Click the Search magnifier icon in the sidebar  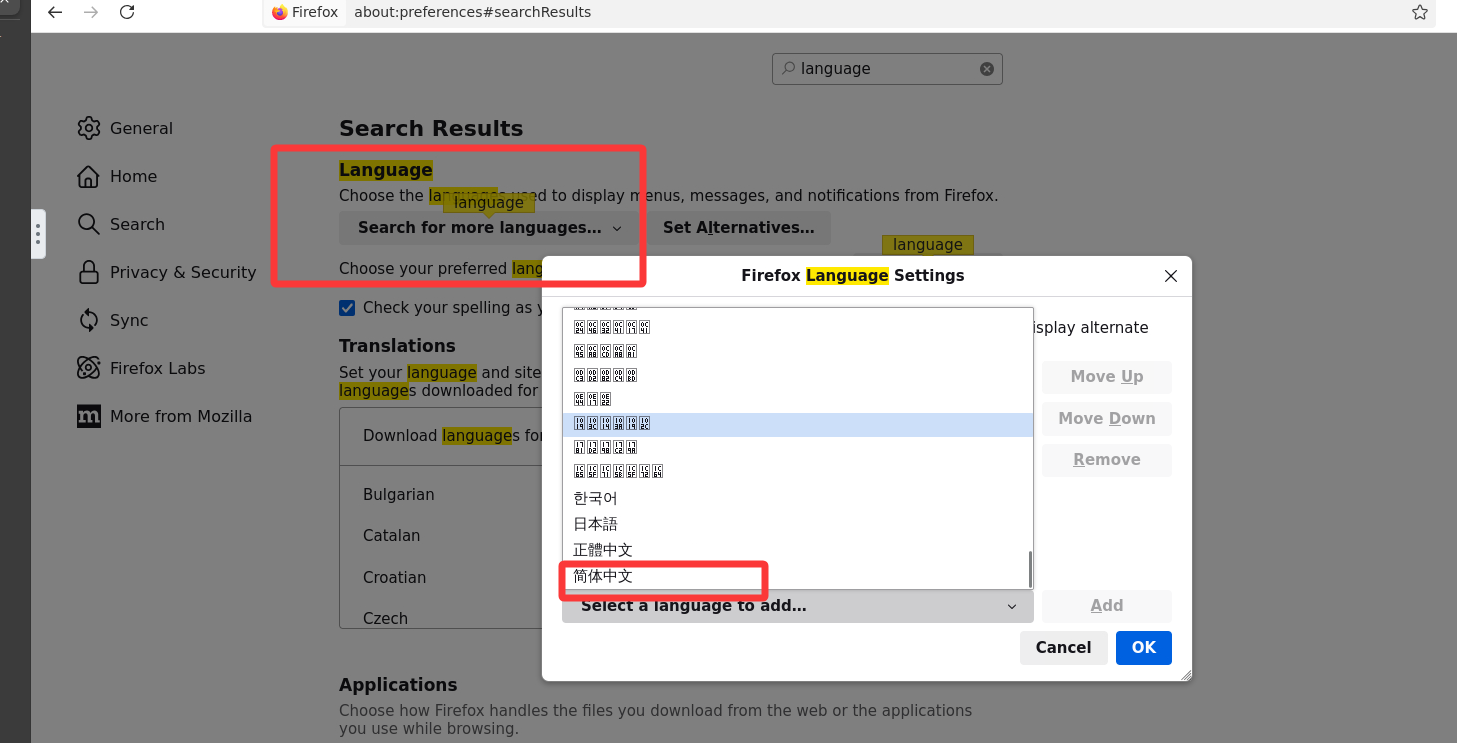click(89, 224)
